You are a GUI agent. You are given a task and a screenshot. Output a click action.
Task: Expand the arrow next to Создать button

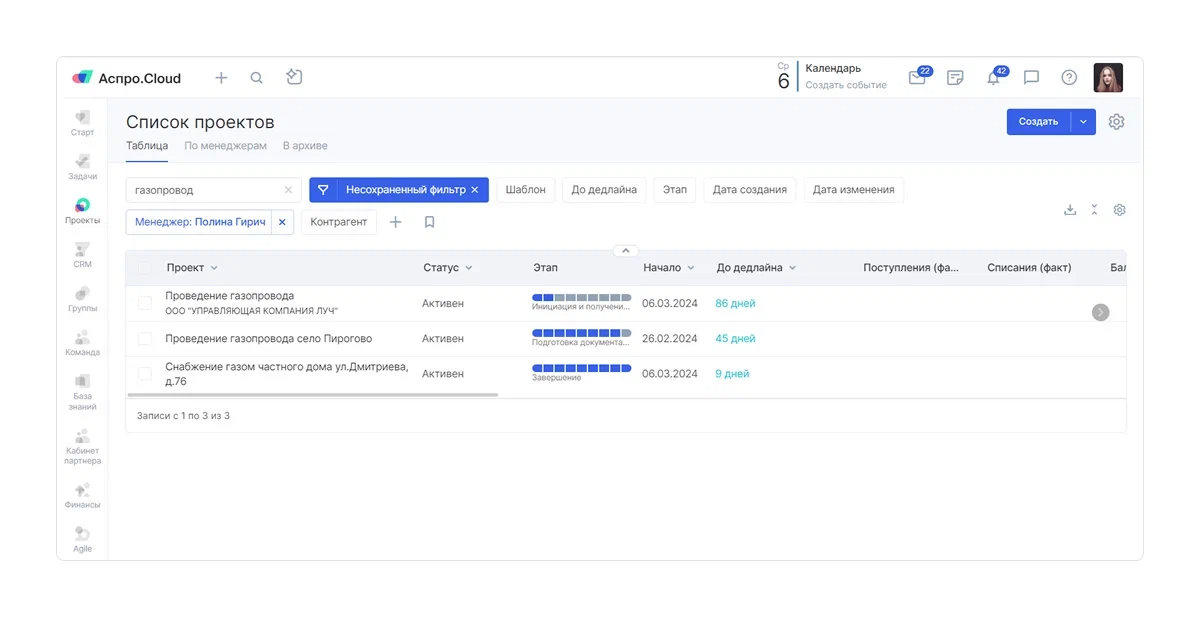point(1084,122)
